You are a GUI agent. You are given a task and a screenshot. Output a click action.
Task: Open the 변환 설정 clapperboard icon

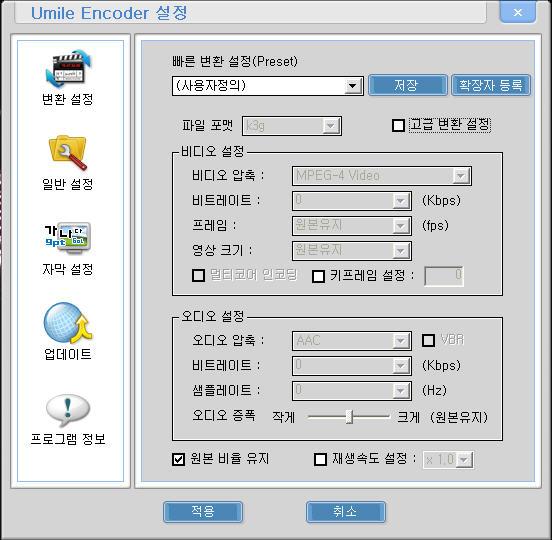pos(68,69)
